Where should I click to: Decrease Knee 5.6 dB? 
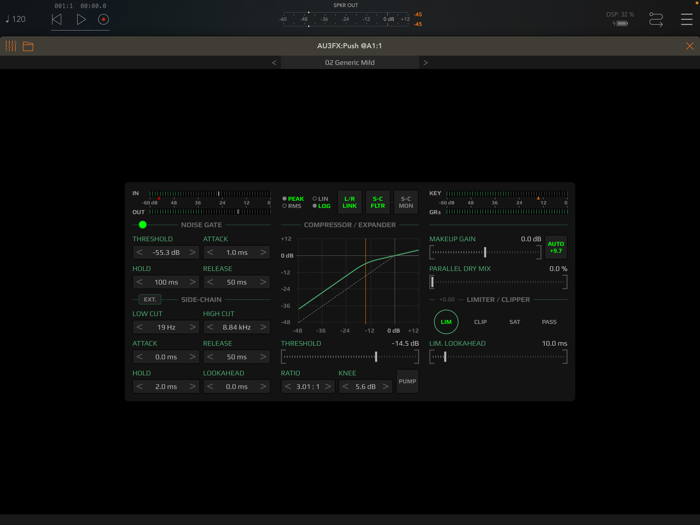tap(346, 387)
